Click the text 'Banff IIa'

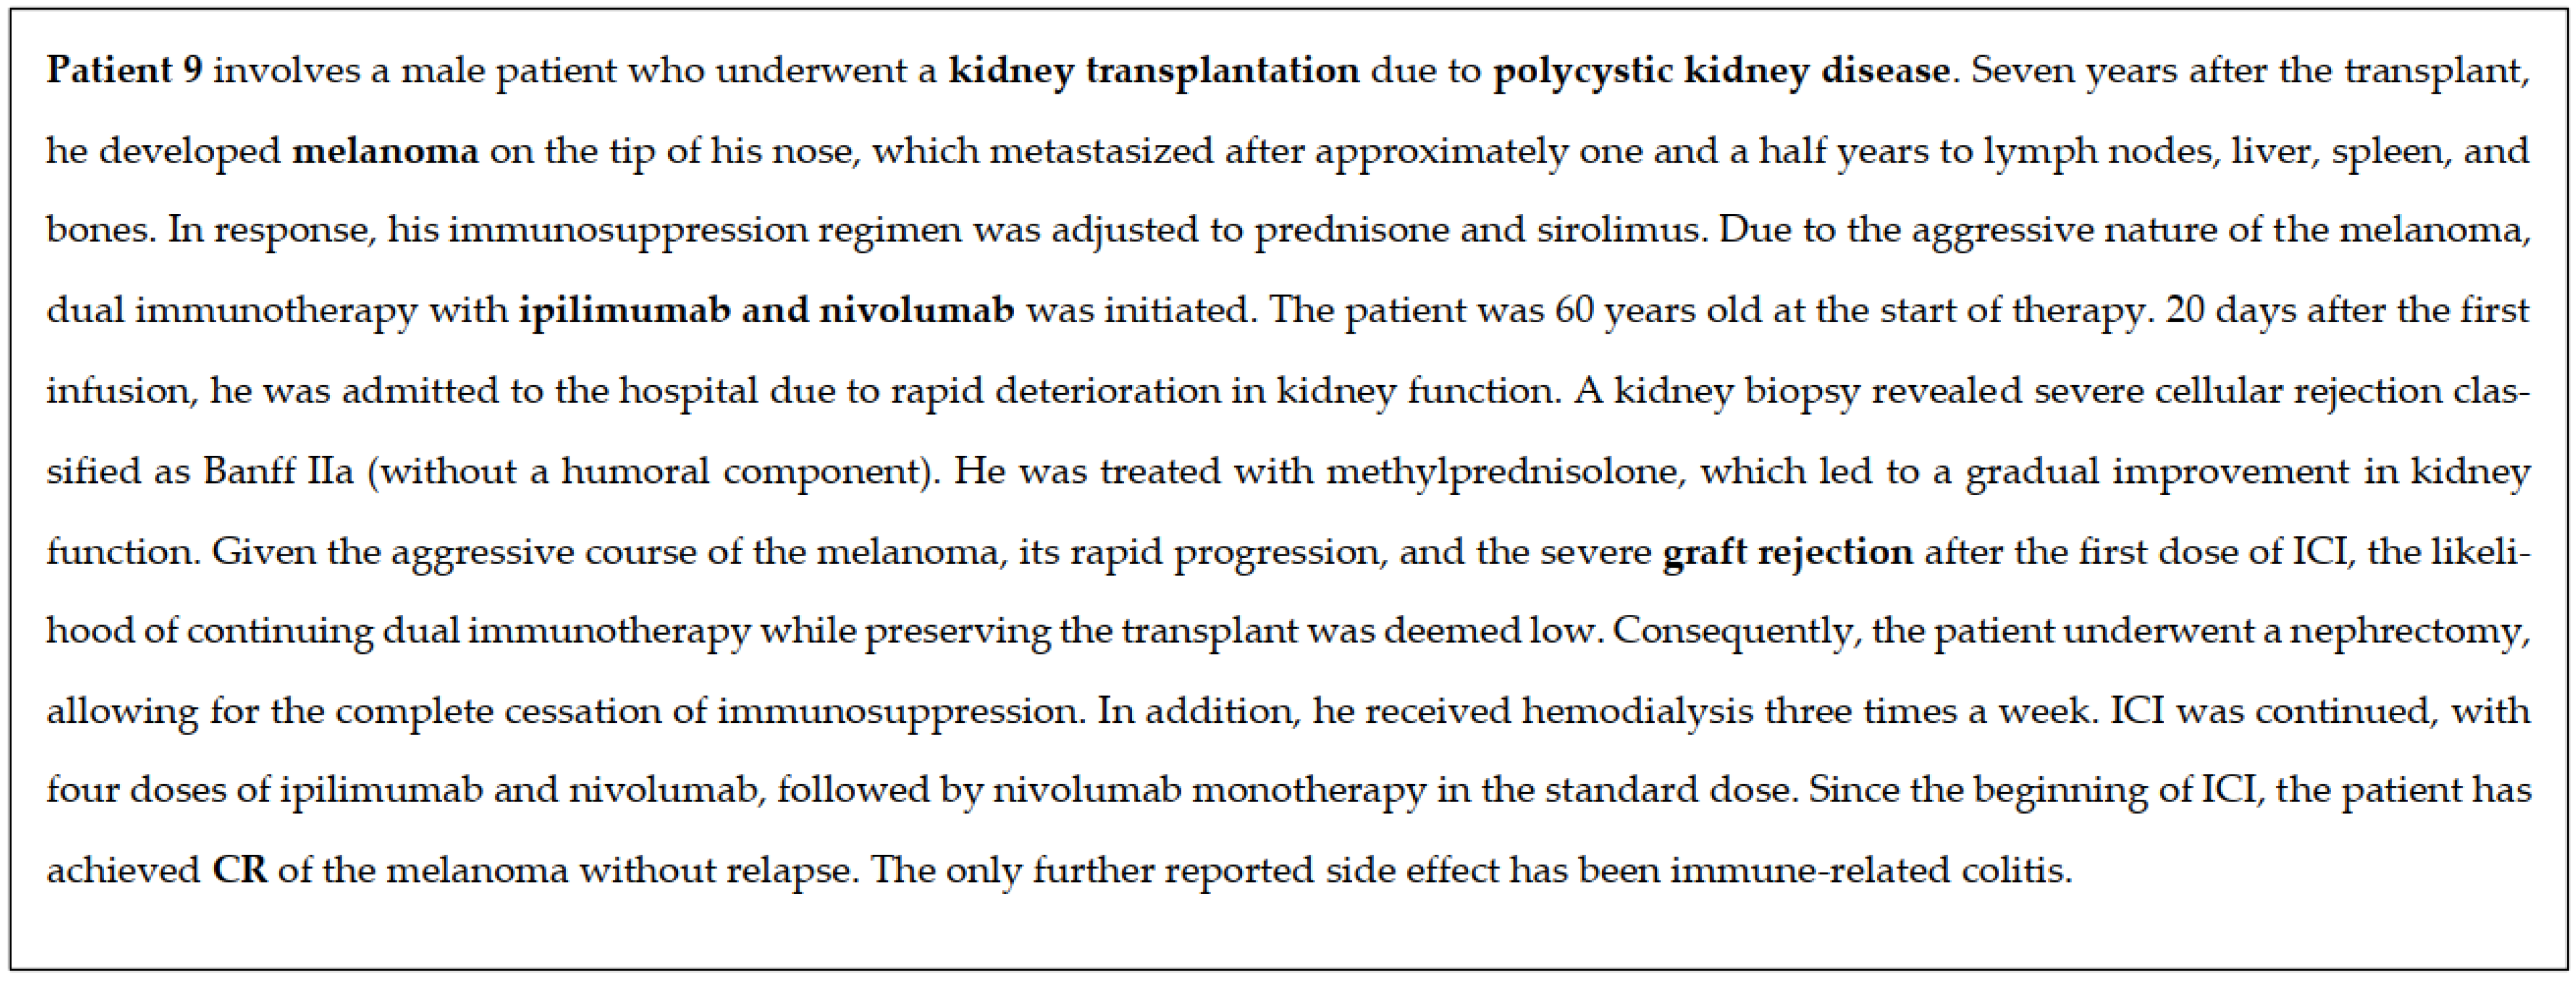[x=278, y=471]
